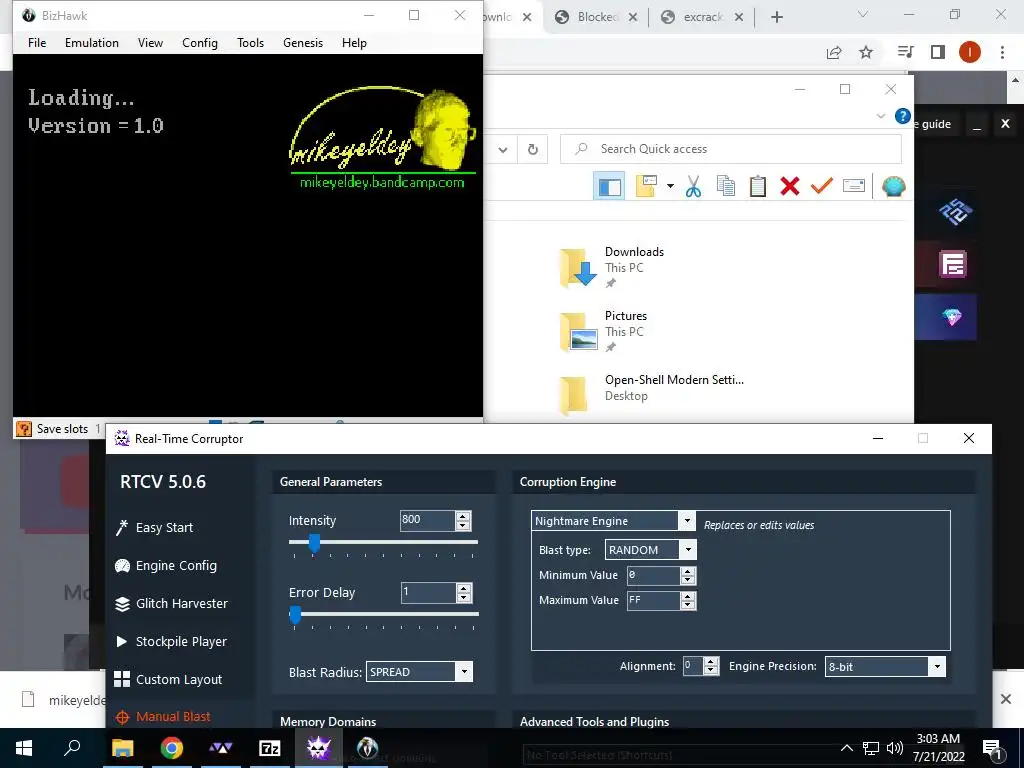Viewport: 1024px width, 768px height.
Task: Toggle the navigation pane icon in Explorer
Action: point(609,186)
